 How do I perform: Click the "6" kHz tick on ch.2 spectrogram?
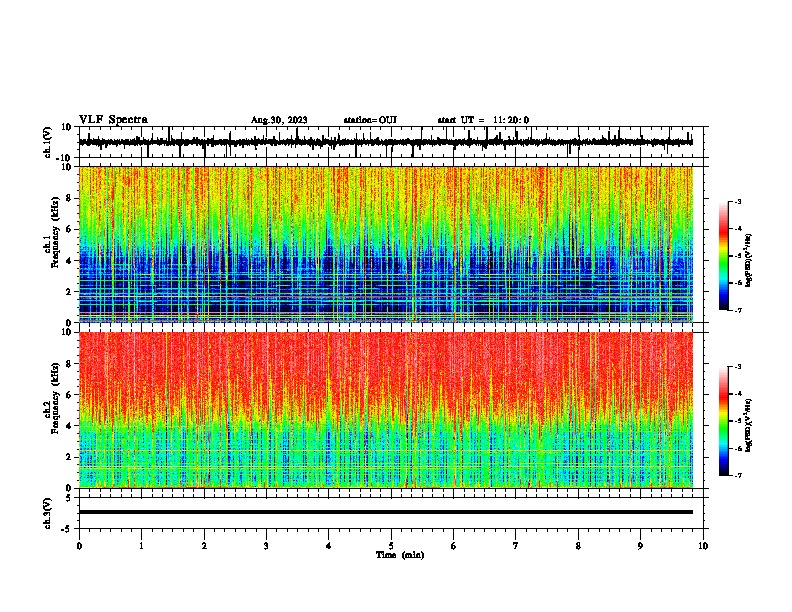[69, 395]
